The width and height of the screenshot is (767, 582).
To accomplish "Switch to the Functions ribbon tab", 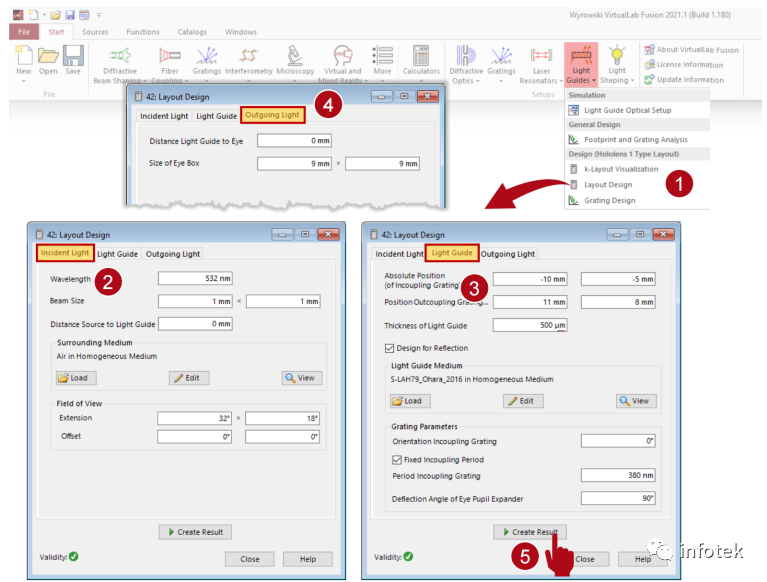I will point(143,32).
